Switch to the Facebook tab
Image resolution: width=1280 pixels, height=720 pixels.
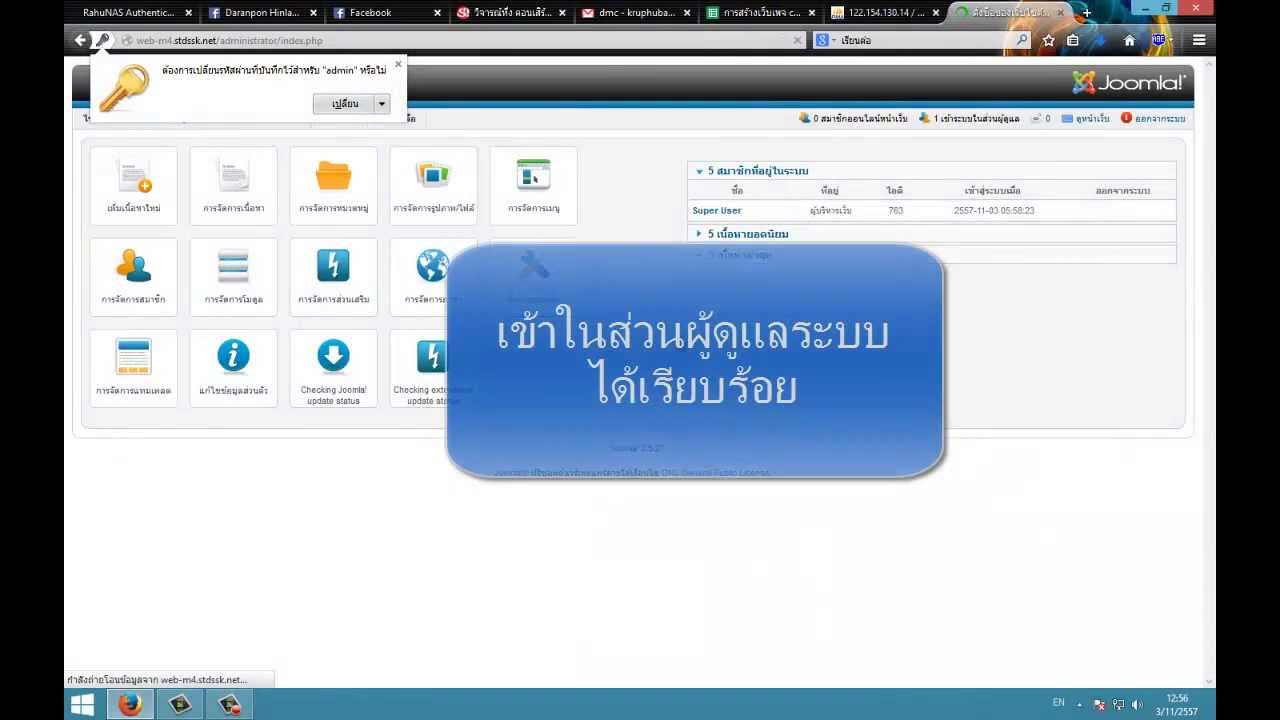coord(384,13)
